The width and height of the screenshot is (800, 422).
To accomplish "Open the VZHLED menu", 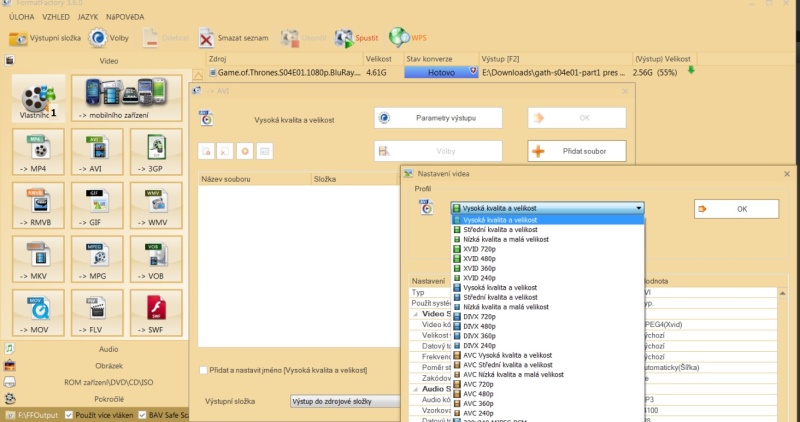I will [x=56, y=17].
